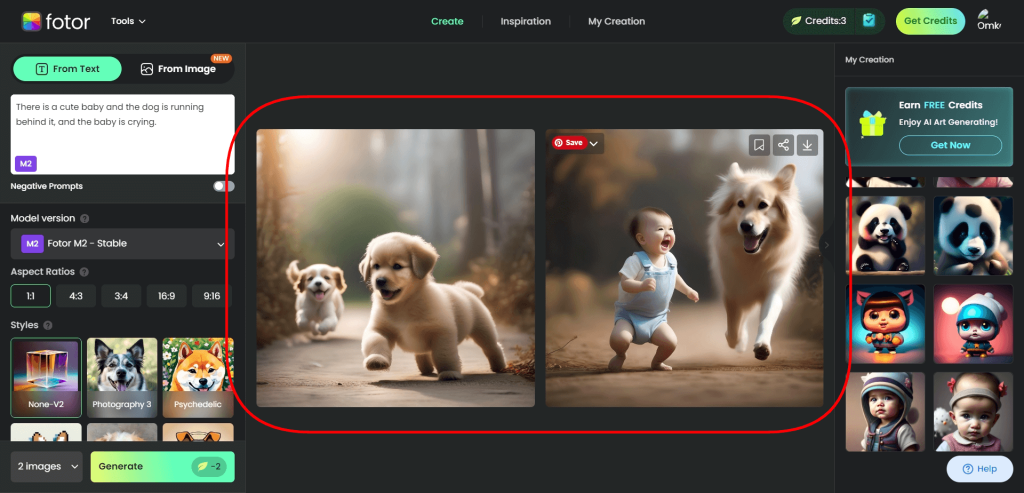Select the Photography 3 style thumbnail
Screen dimensions: 1024x493
[x=122, y=376]
